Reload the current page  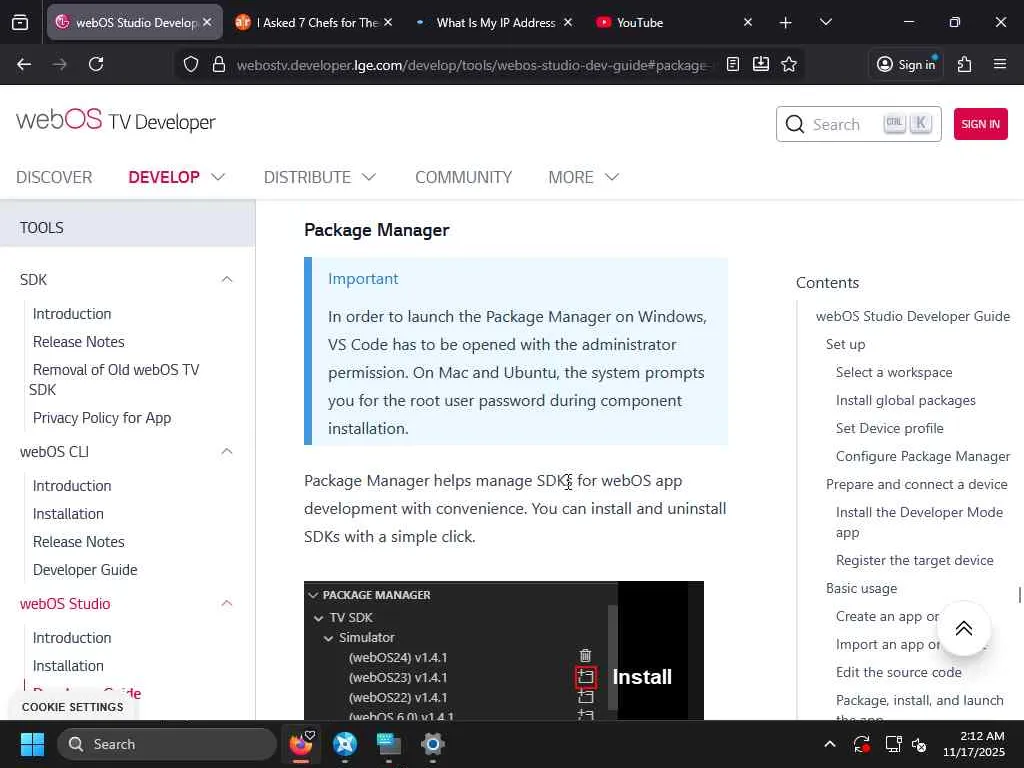(x=96, y=64)
